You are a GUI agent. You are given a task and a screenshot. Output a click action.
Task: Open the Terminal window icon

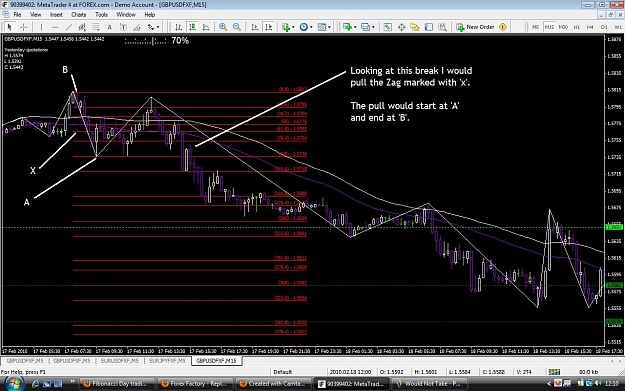click(x=429, y=27)
